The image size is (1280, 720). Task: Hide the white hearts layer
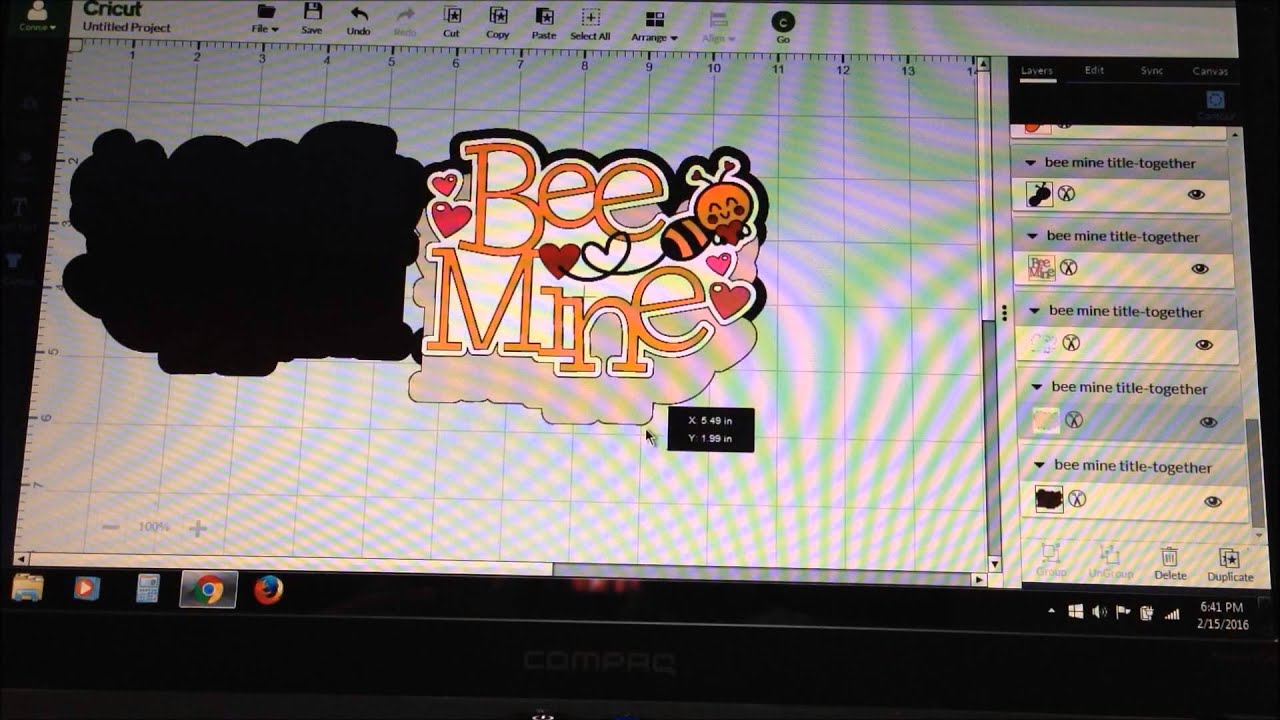[x=1204, y=345]
